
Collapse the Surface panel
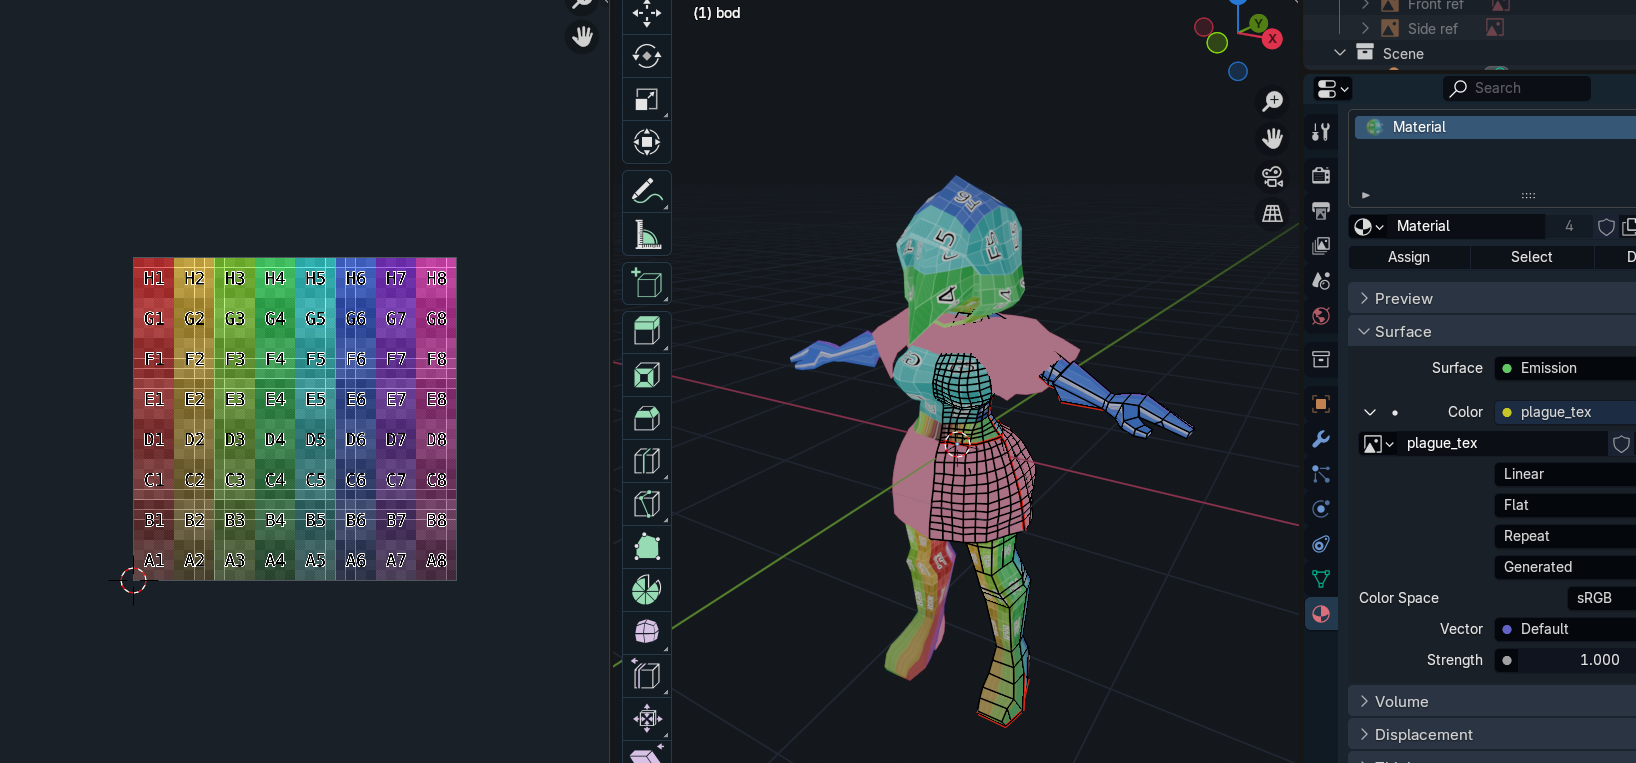[x=1402, y=332]
